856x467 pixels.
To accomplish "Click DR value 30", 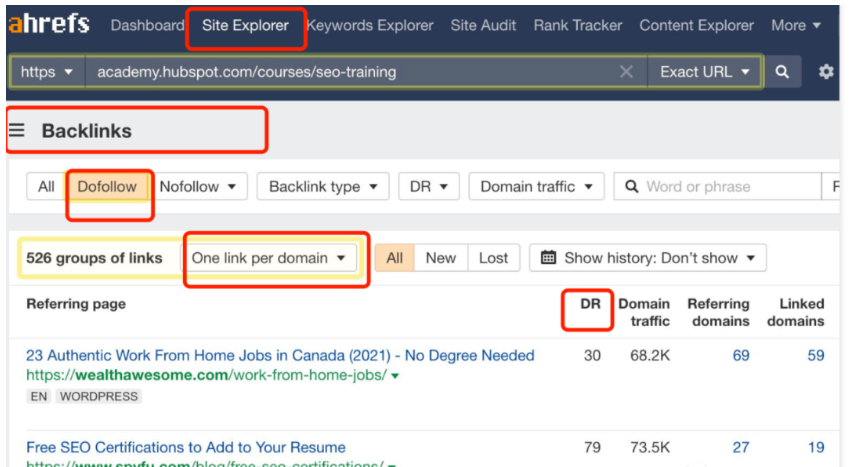I will (592, 356).
